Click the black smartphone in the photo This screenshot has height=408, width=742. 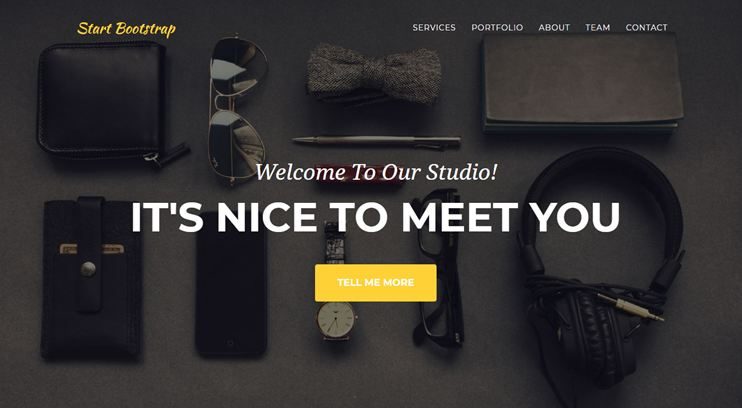pos(231,284)
